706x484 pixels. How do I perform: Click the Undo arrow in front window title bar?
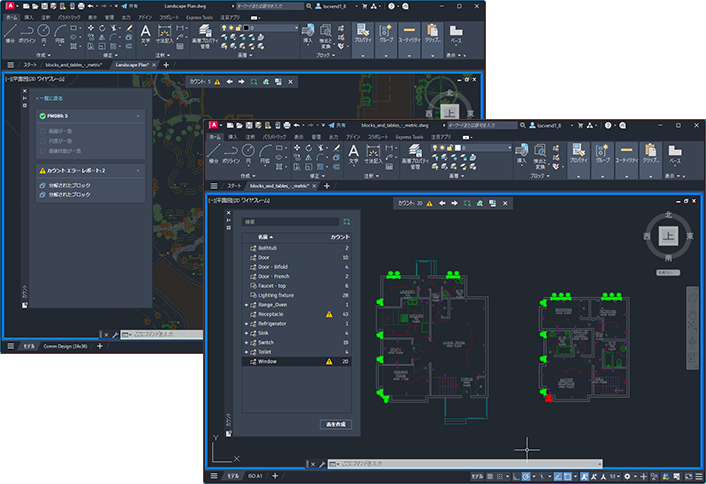(298, 126)
